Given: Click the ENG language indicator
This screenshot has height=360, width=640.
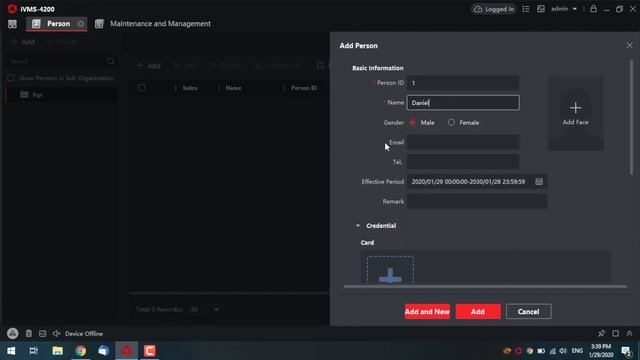Looking at the screenshot, I should (x=577, y=351).
